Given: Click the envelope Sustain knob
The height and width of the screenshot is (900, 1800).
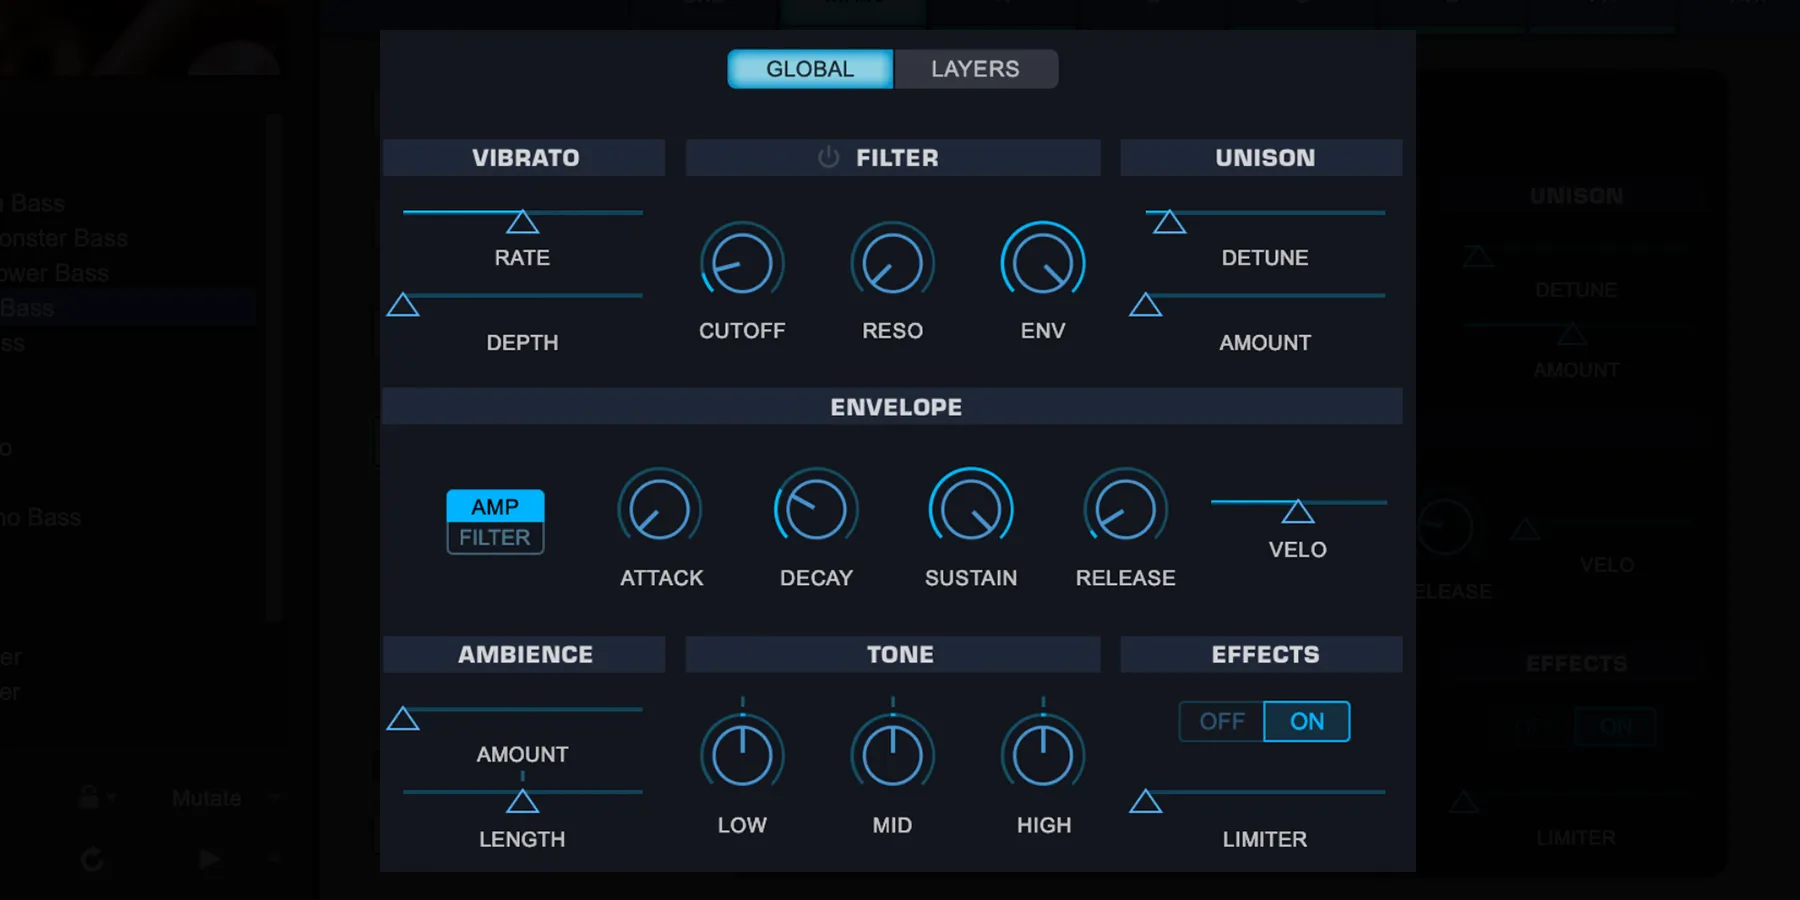Looking at the screenshot, I should click(971, 509).
